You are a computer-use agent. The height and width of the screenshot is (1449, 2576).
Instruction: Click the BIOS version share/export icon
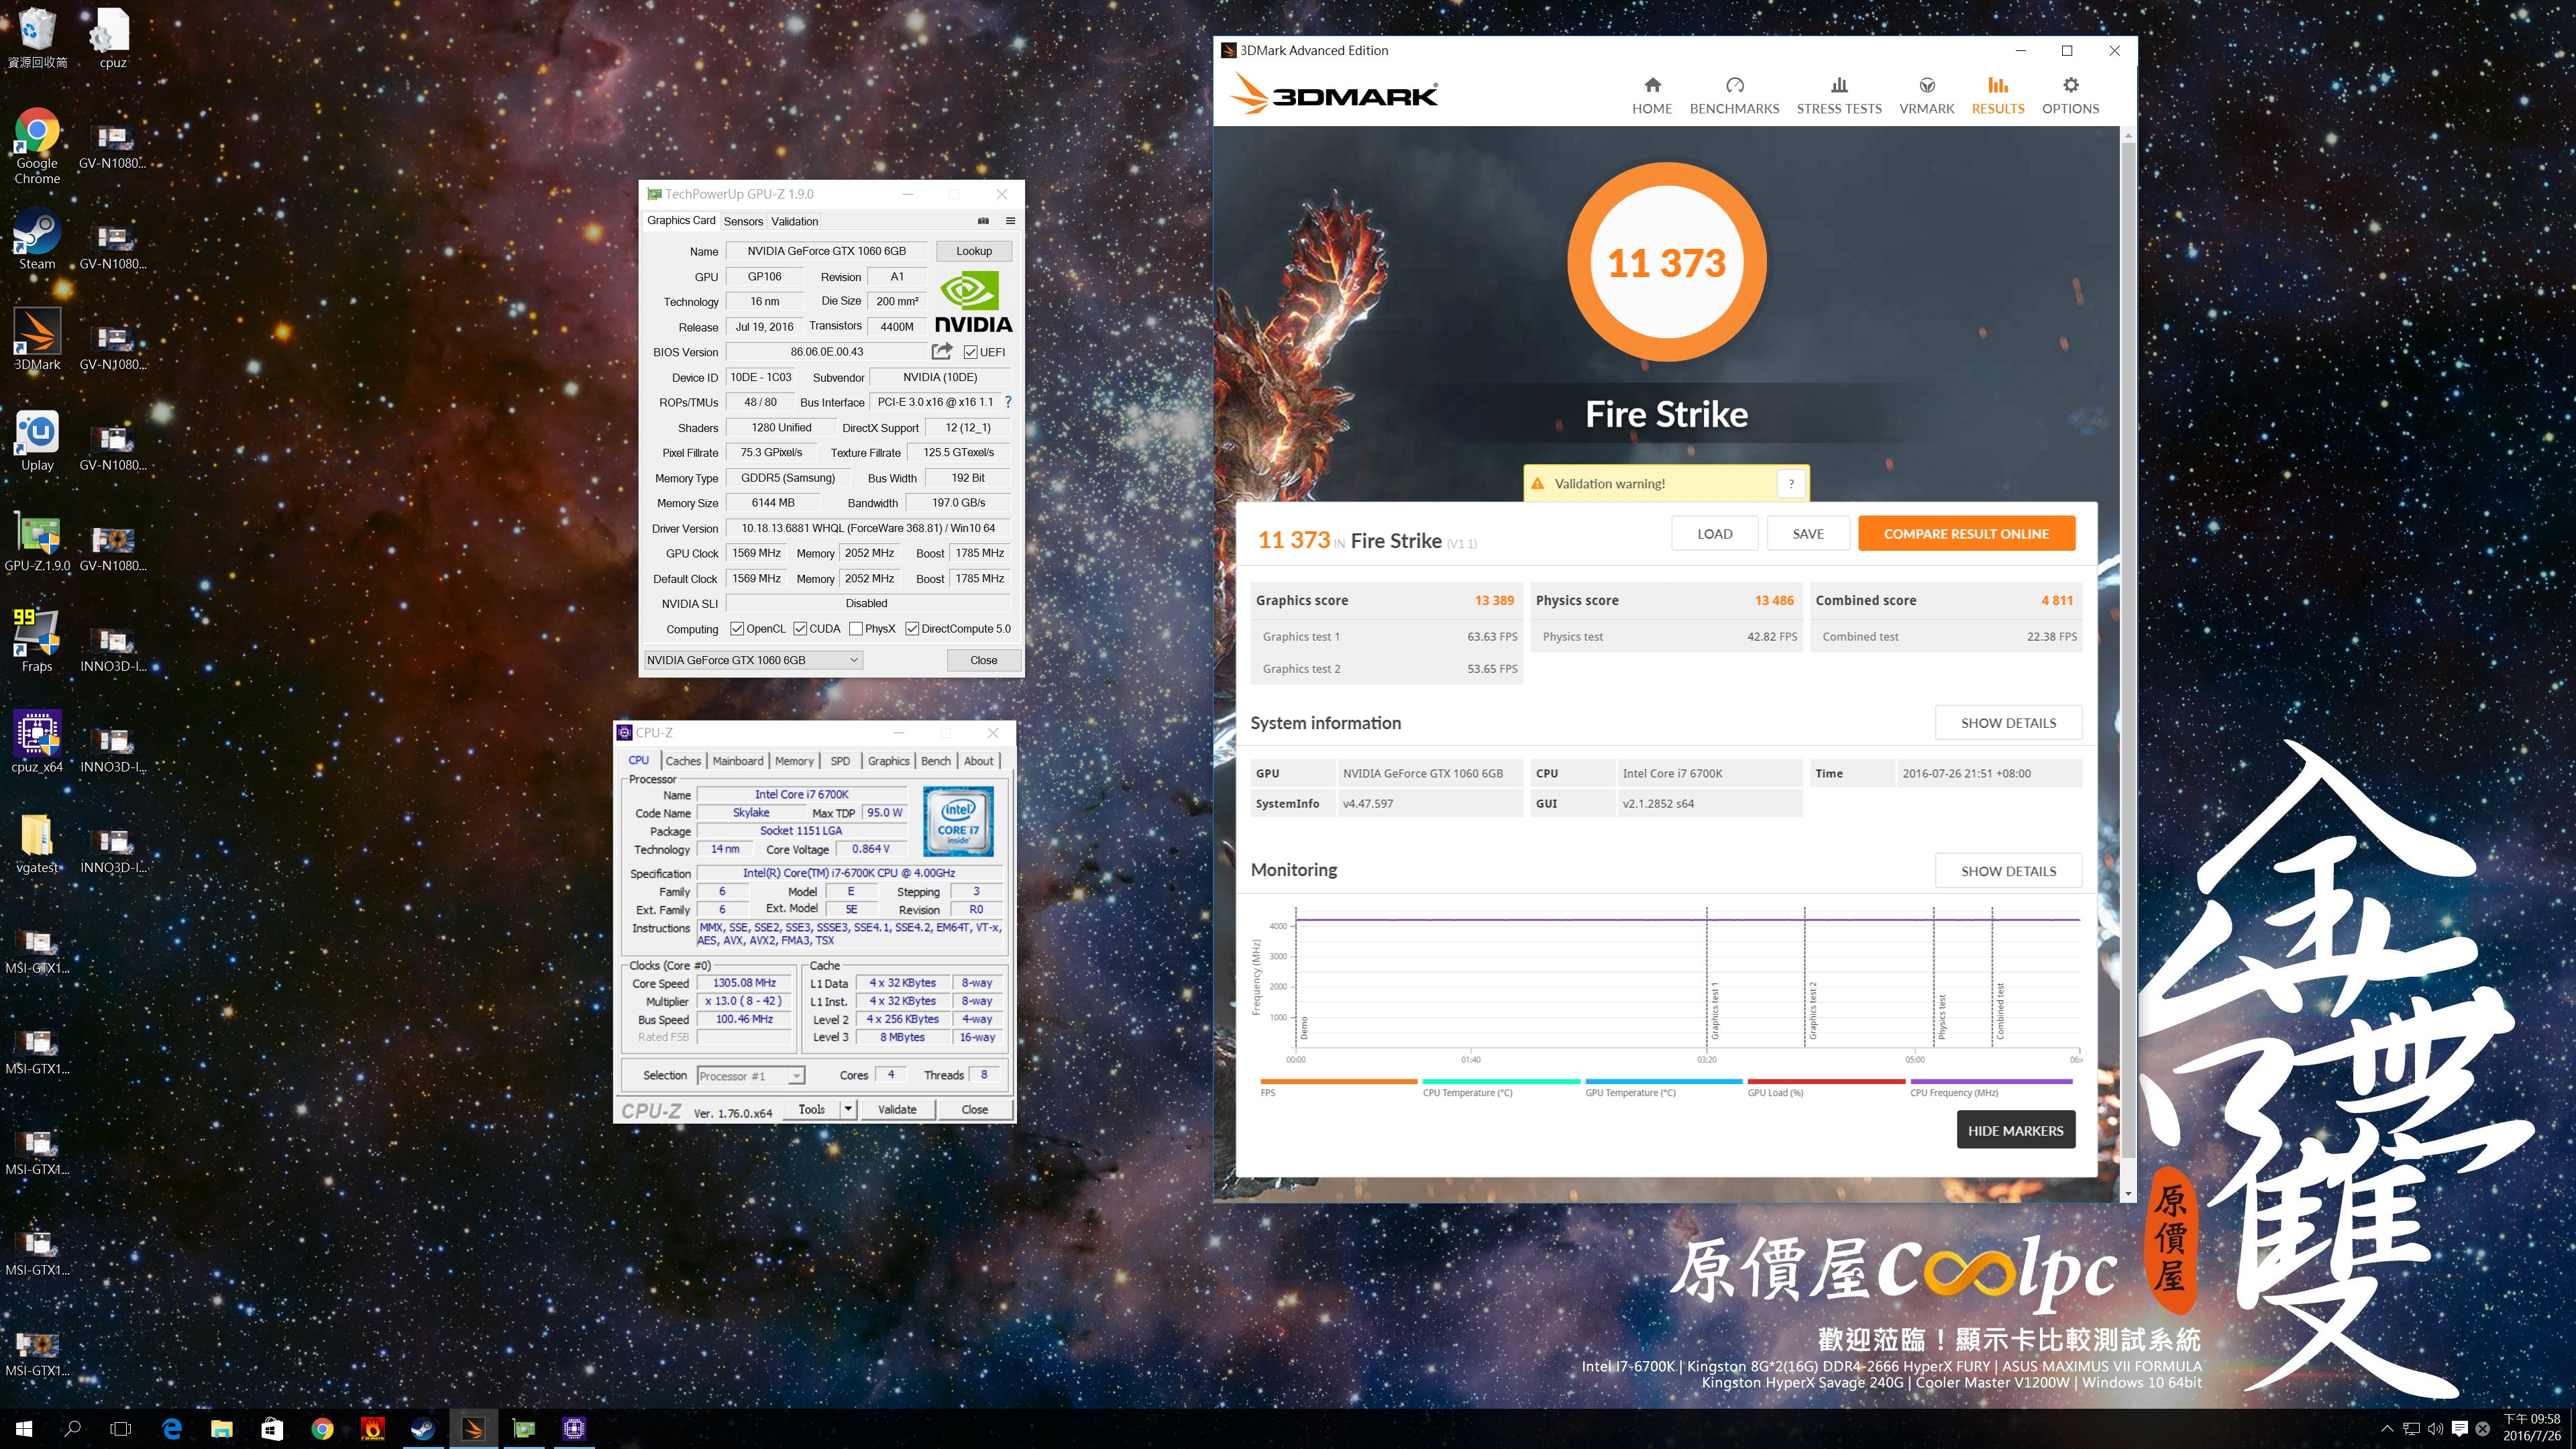[x=941, y=351]
